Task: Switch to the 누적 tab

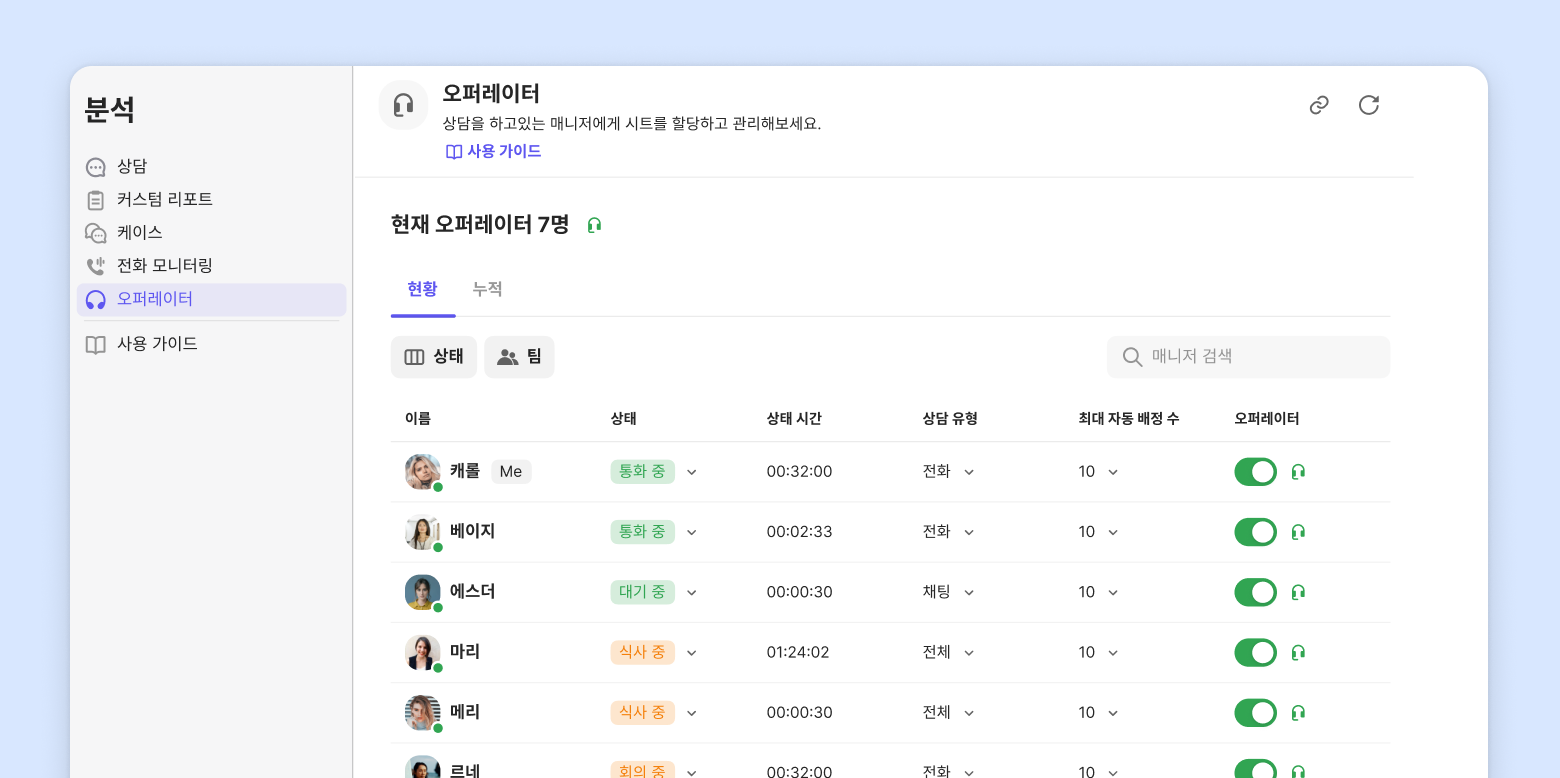Action: coord(487,289)
